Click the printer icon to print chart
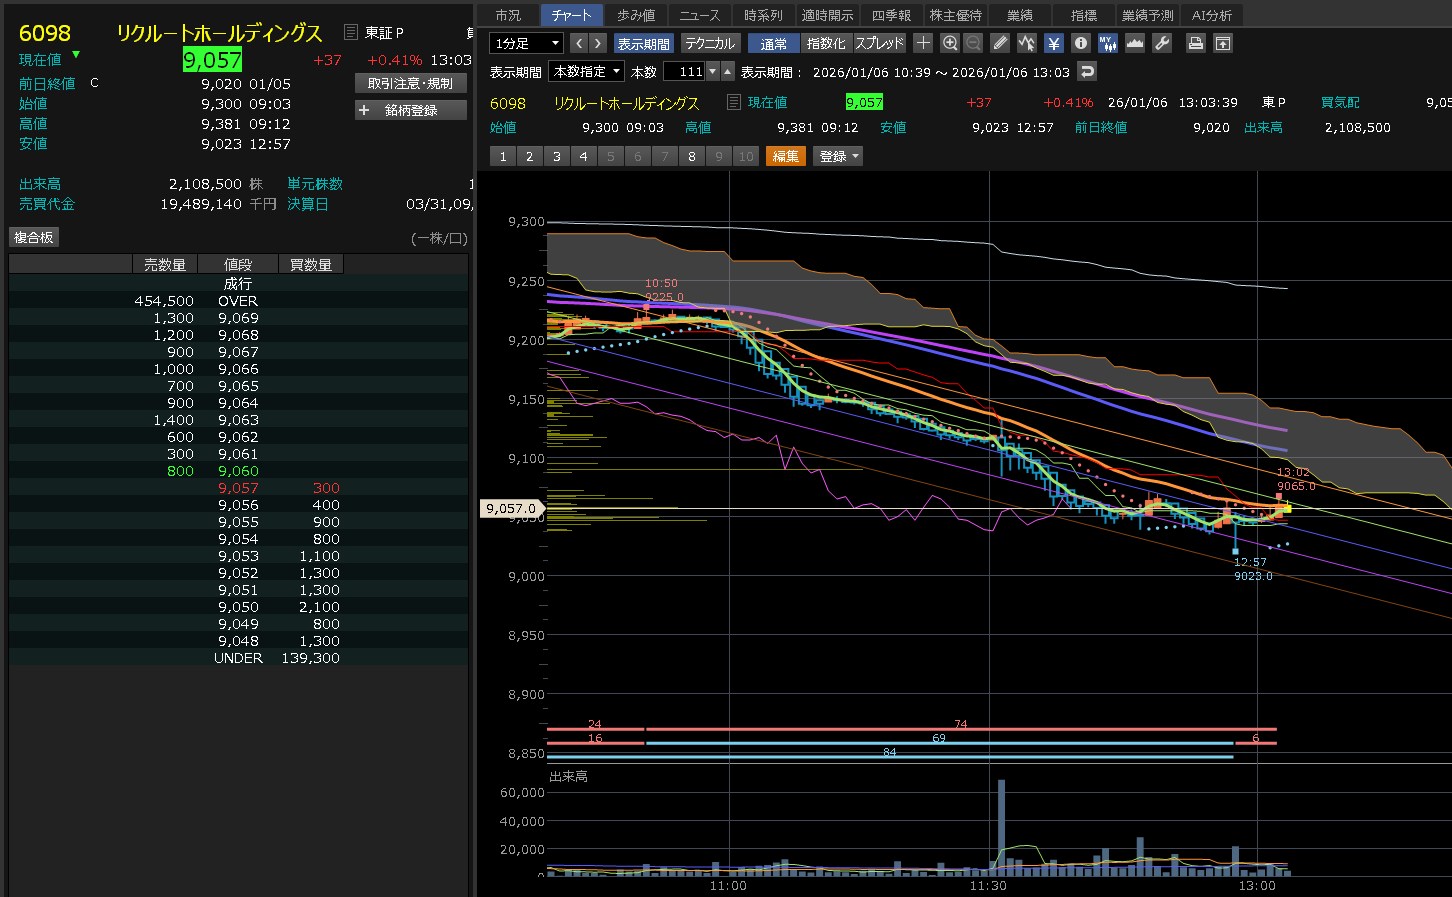Screen dimensions: 1452x897 tap(1195, 43)
